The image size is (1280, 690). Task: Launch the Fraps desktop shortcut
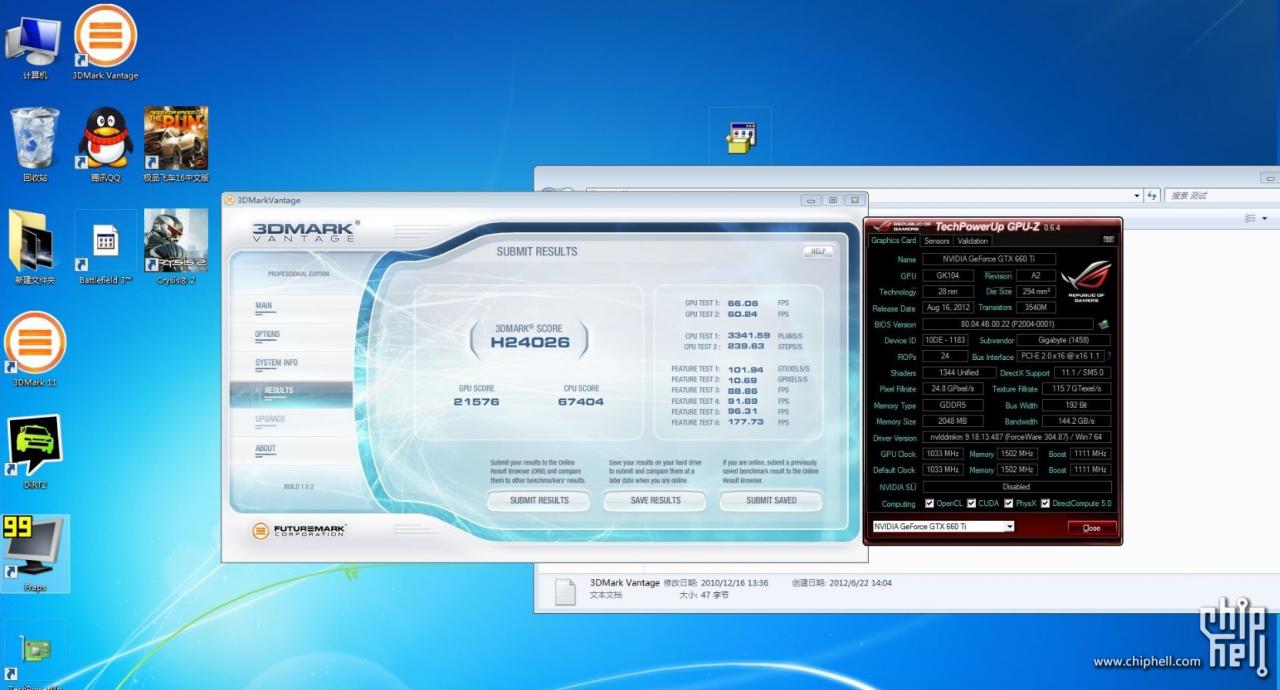tap(35, 554)
